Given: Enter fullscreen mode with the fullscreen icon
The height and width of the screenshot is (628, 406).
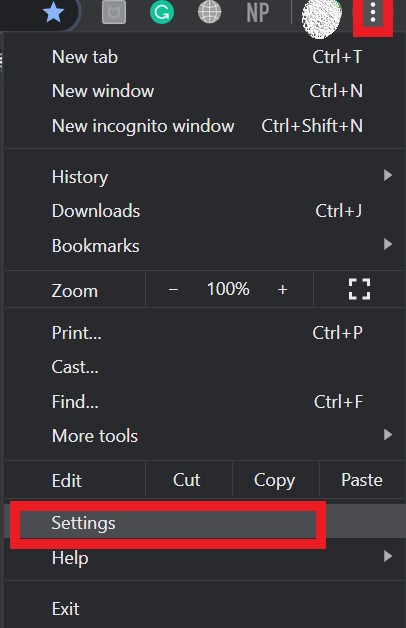Looking at the screenshot, I should pyautogui.click(x=359, y=289).
